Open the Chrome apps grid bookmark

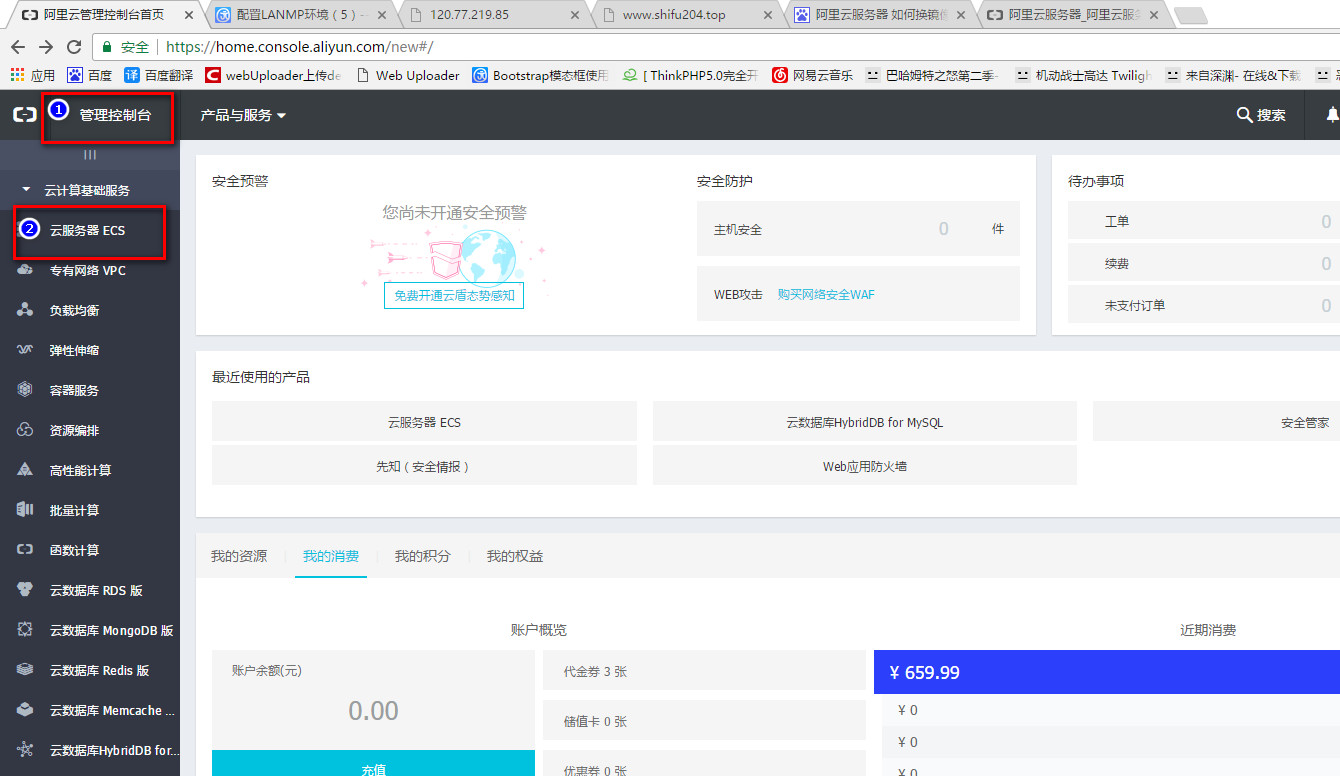32,75
